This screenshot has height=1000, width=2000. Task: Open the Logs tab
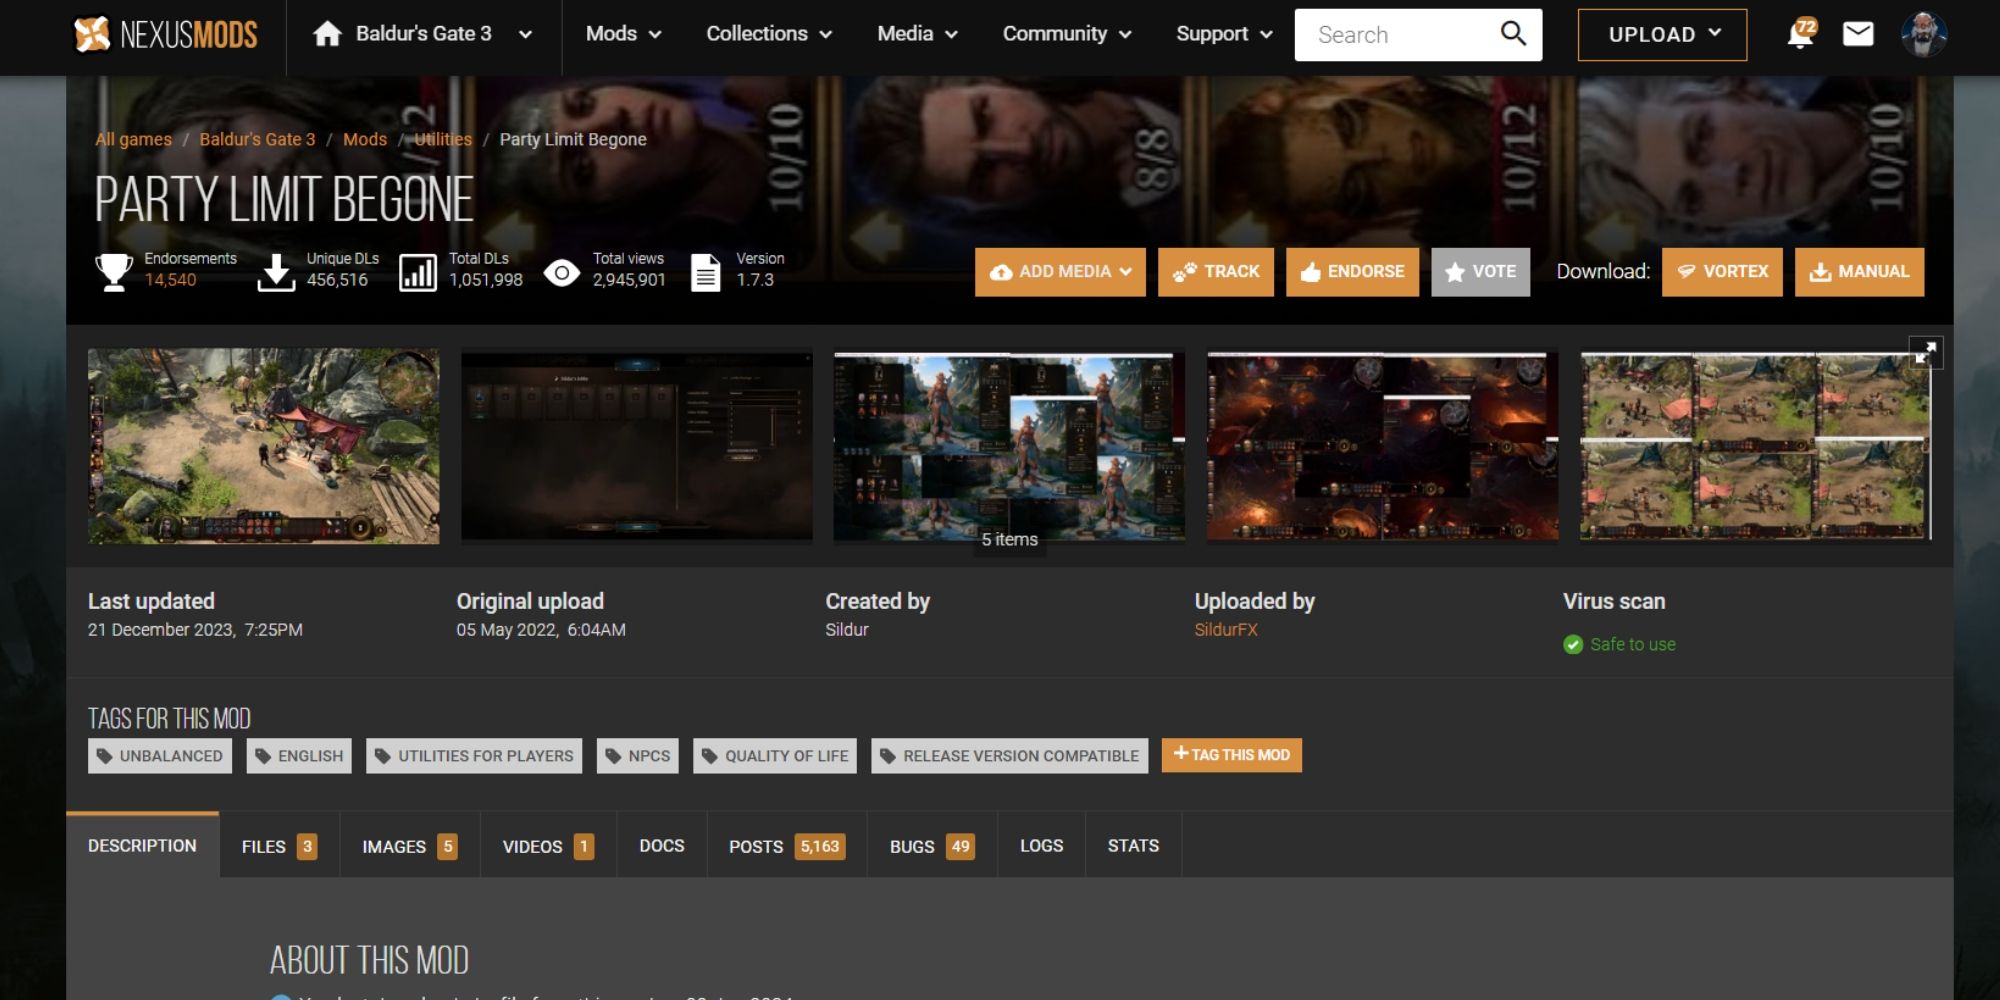click(x=1041, y=846)
